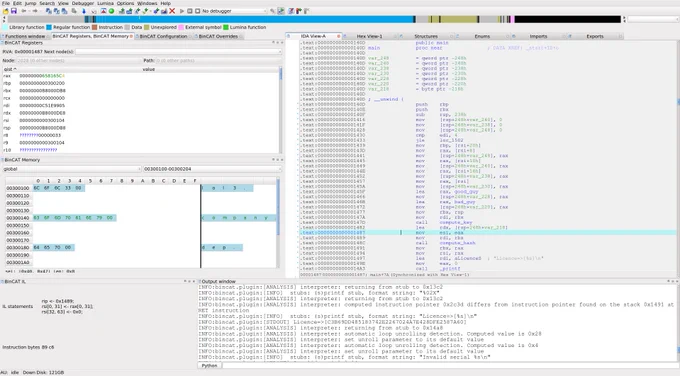Click the External symbol legend color swatch

181,27
